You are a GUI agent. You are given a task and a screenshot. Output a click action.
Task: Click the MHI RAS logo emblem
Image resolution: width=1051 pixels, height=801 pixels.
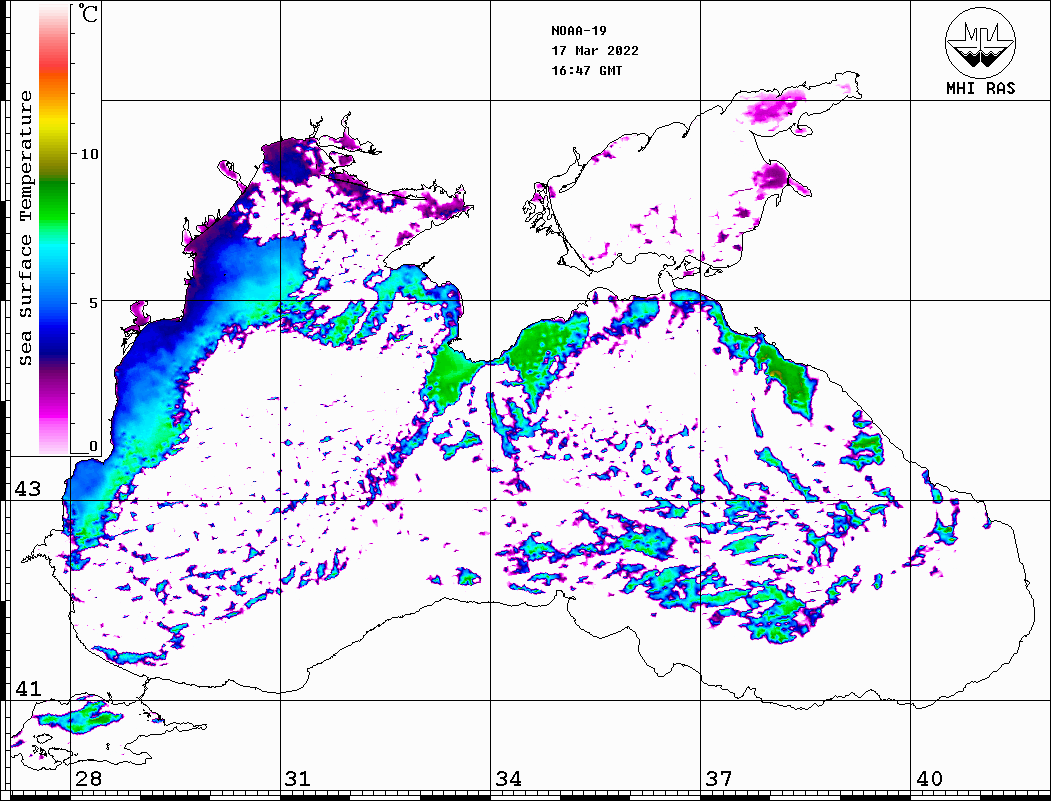[x=979, y=42]
